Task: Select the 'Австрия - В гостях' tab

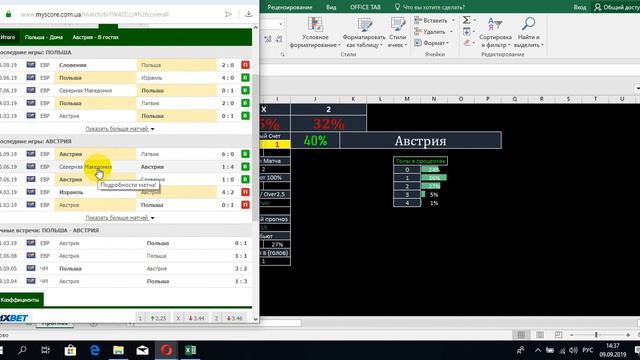Action: click(96, 37)
